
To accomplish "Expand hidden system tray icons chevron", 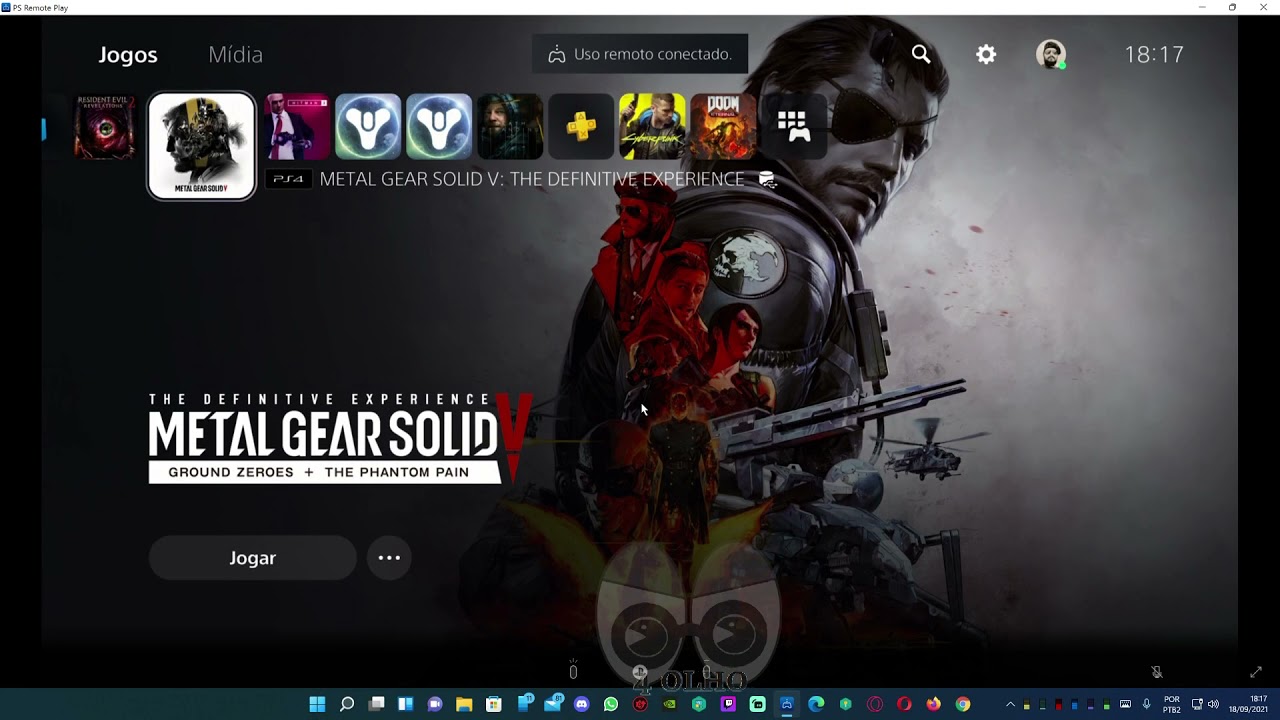I will [x=1010, y=704].
